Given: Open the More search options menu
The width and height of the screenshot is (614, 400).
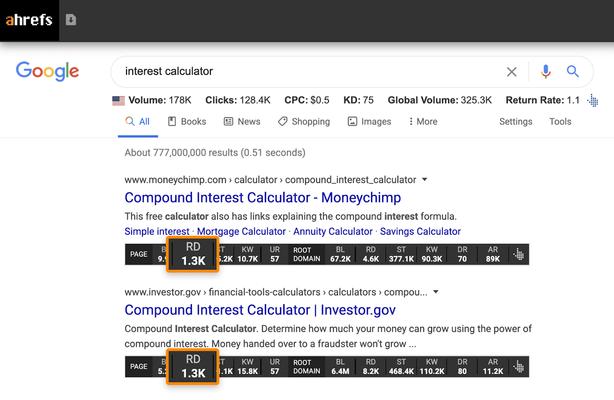Looking at the screenshot, I should 423,122.
